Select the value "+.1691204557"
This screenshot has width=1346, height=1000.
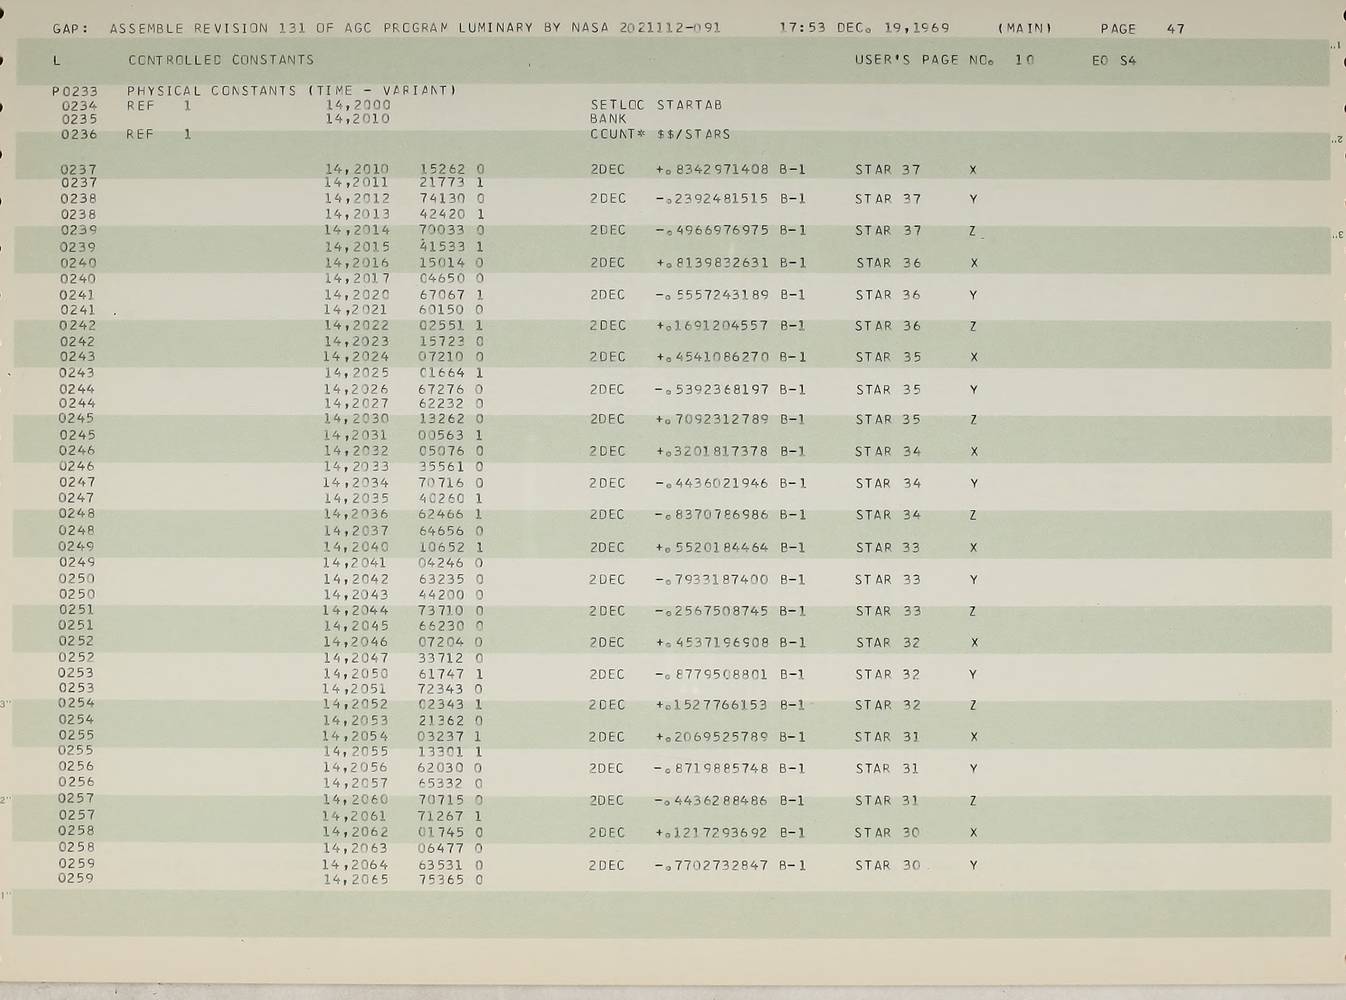click(x=712, y=325)
